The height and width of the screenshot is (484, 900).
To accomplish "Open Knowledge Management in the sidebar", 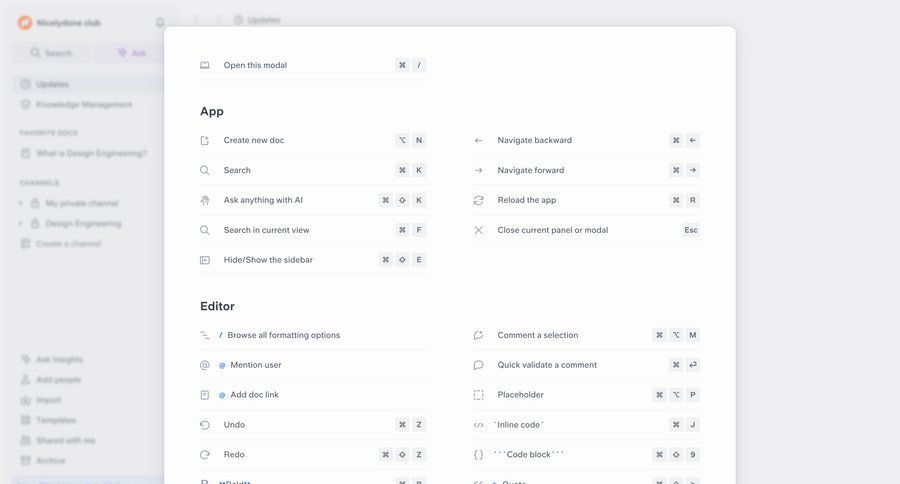I will pos(84,104).
